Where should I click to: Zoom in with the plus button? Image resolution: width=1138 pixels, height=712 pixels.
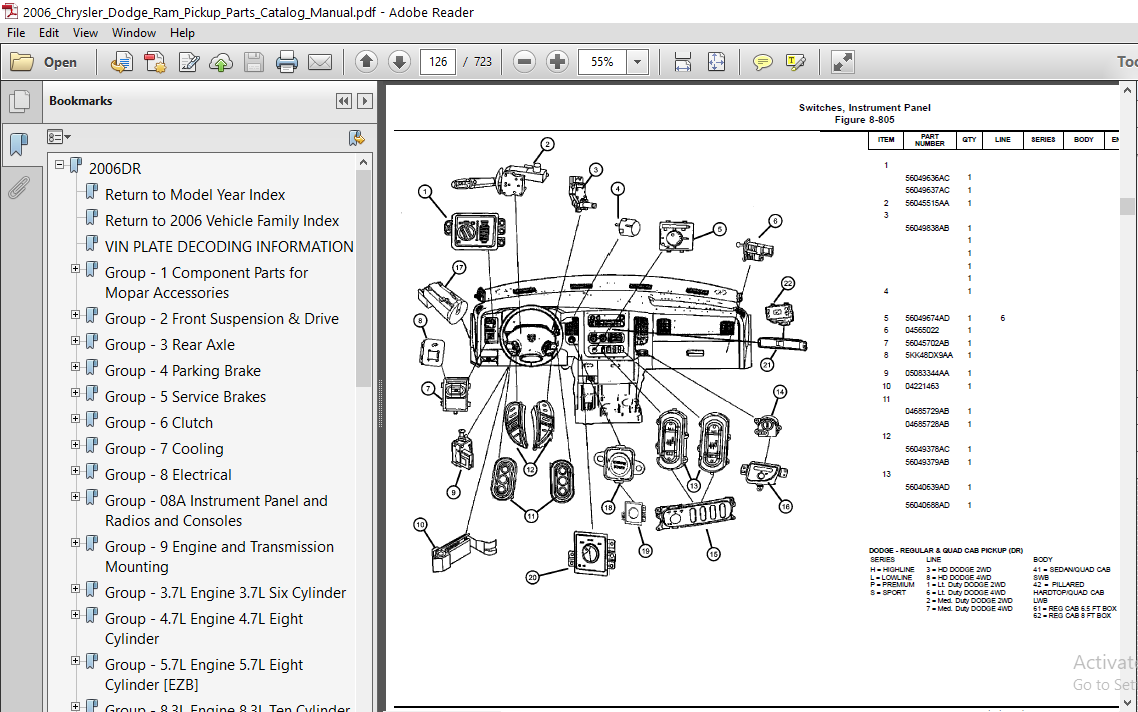click(x=557, y=62)
